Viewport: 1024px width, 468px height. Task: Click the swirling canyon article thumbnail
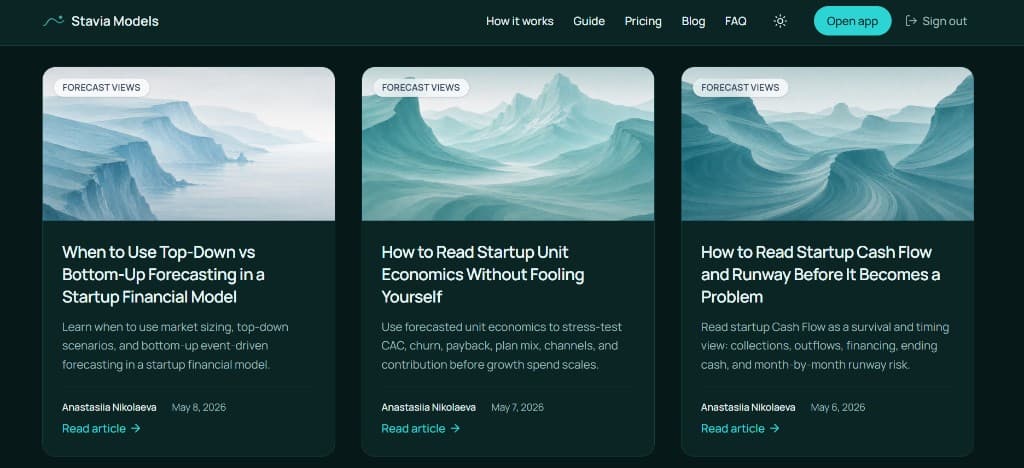tap(827, 144)
